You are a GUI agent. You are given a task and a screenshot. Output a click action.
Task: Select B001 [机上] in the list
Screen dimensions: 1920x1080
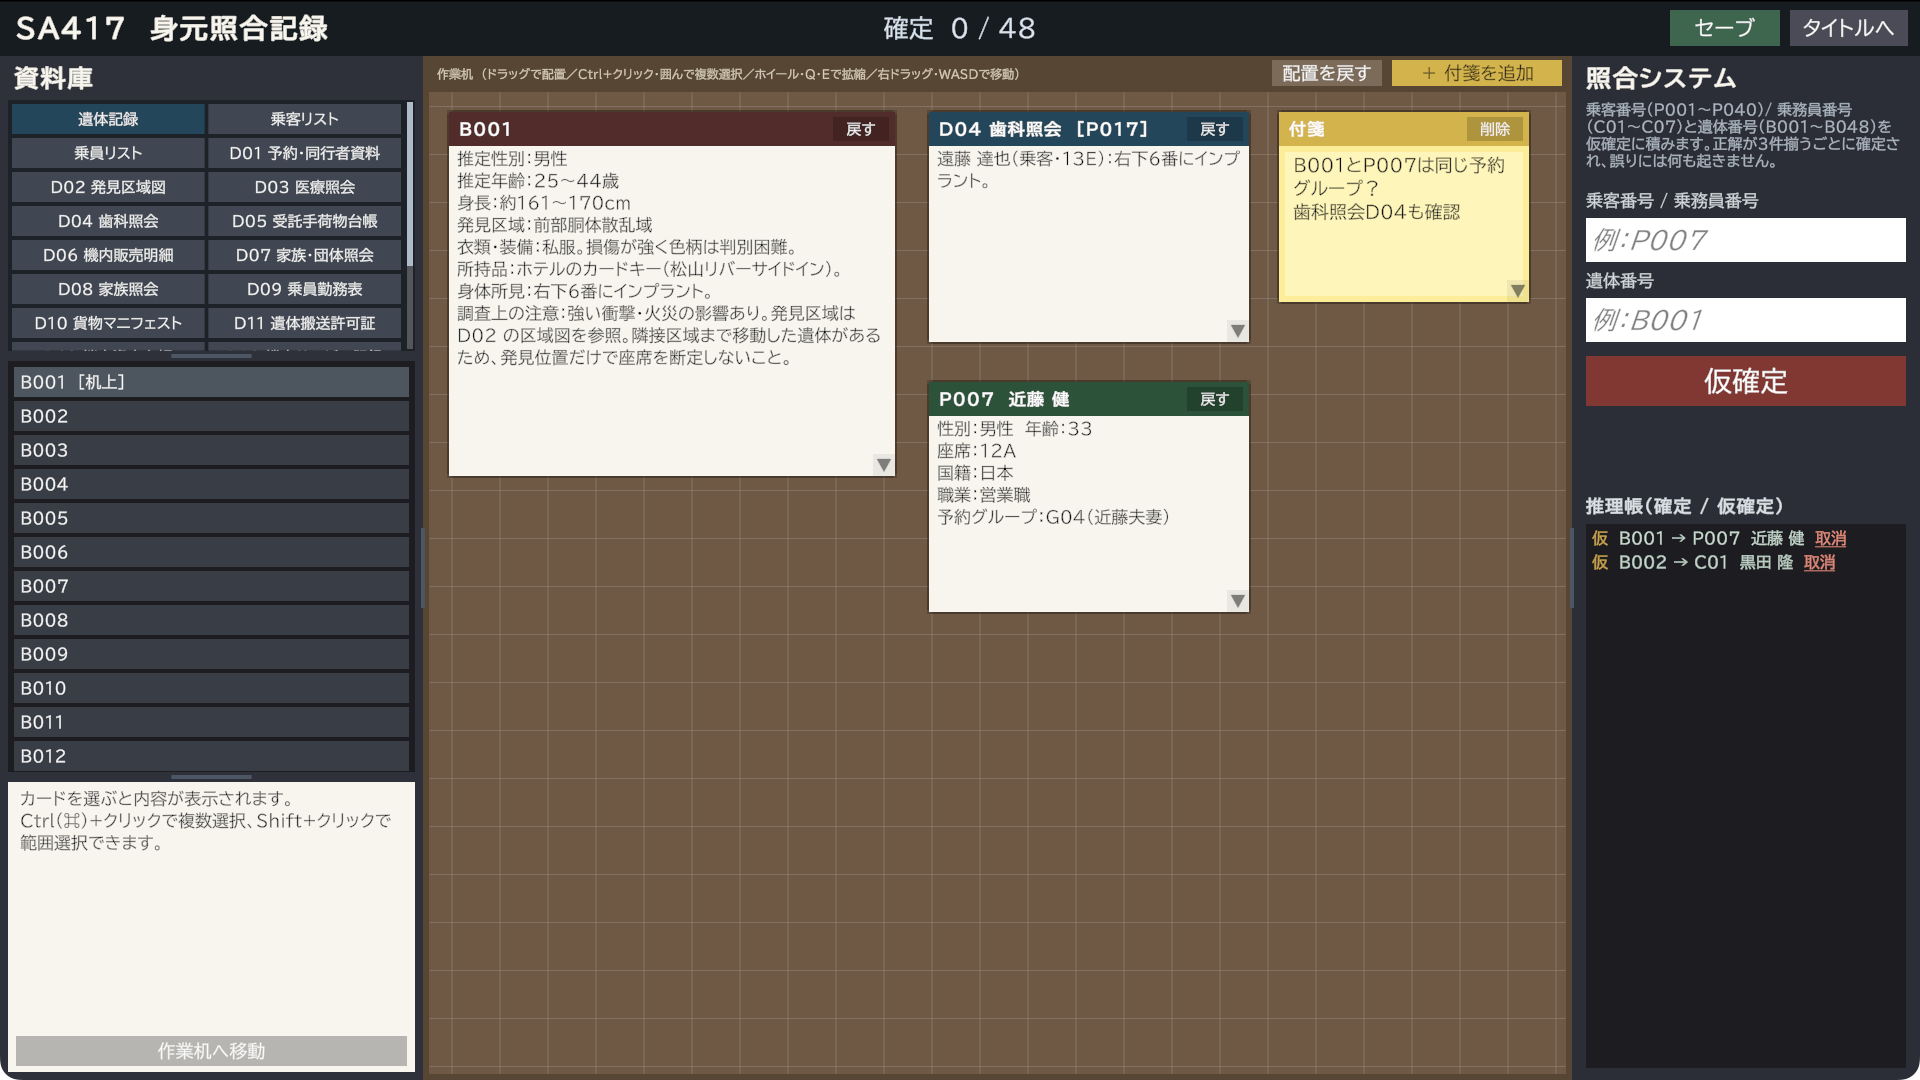[211, 382]
